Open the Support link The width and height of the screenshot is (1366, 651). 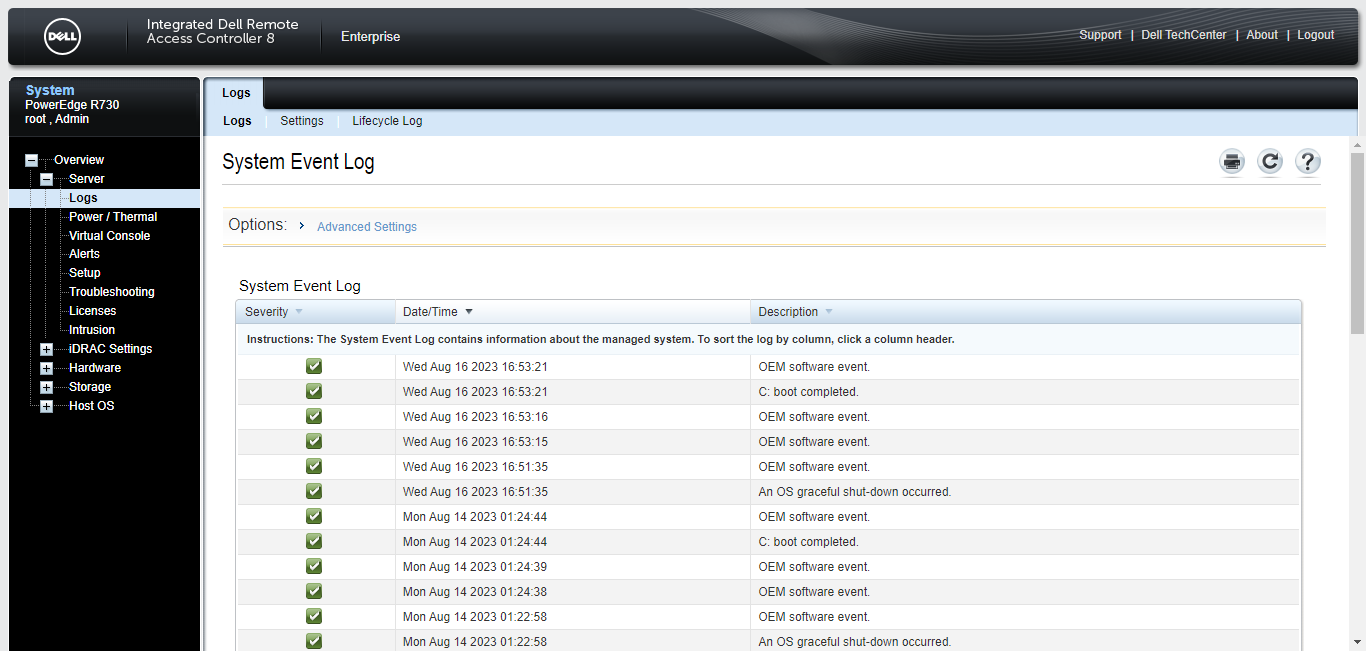pyautogui.click(x=1100, y=35)
